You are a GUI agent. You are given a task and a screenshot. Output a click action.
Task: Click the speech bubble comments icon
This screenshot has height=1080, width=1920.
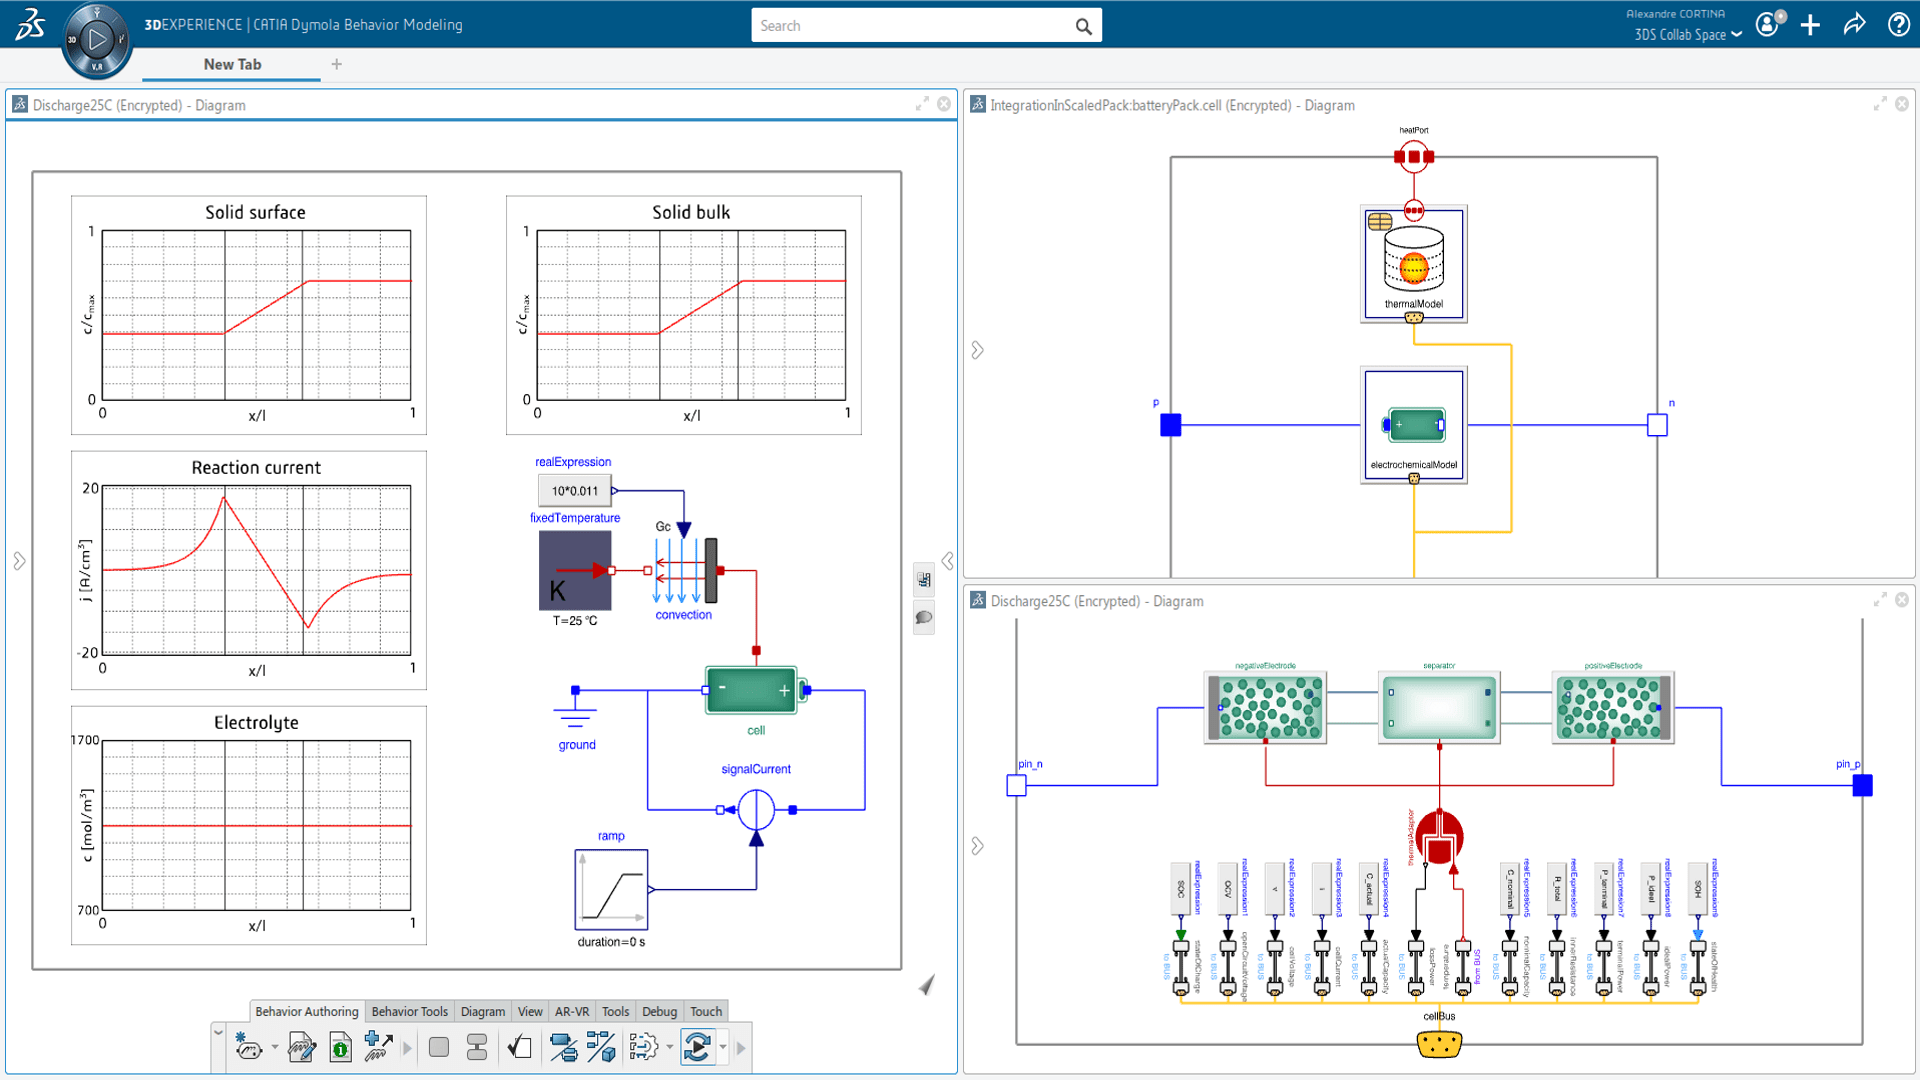[924, 617]
